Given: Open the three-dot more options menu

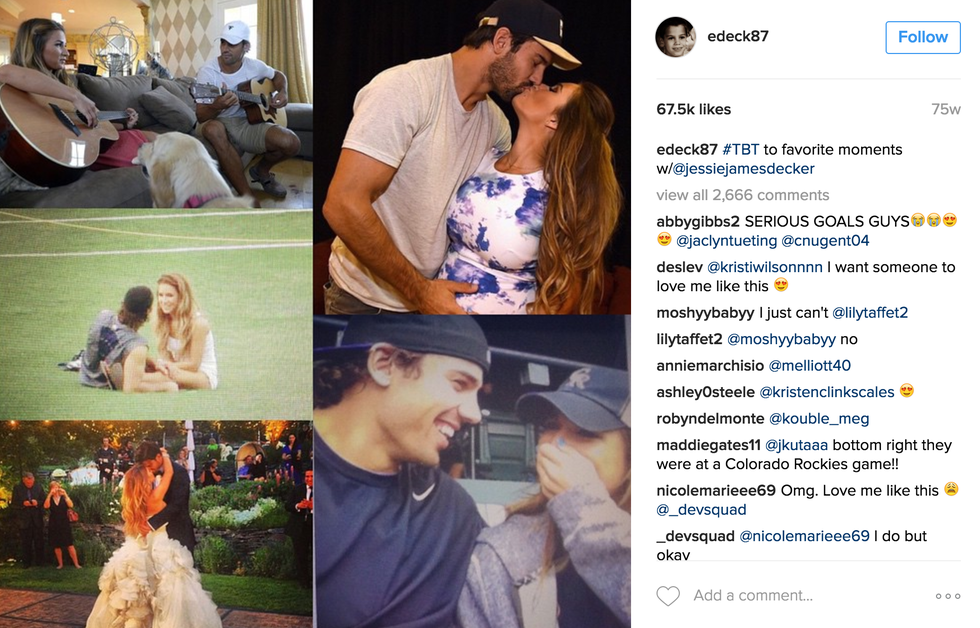Looking at the screenshot, I should [x=948, y=596].
